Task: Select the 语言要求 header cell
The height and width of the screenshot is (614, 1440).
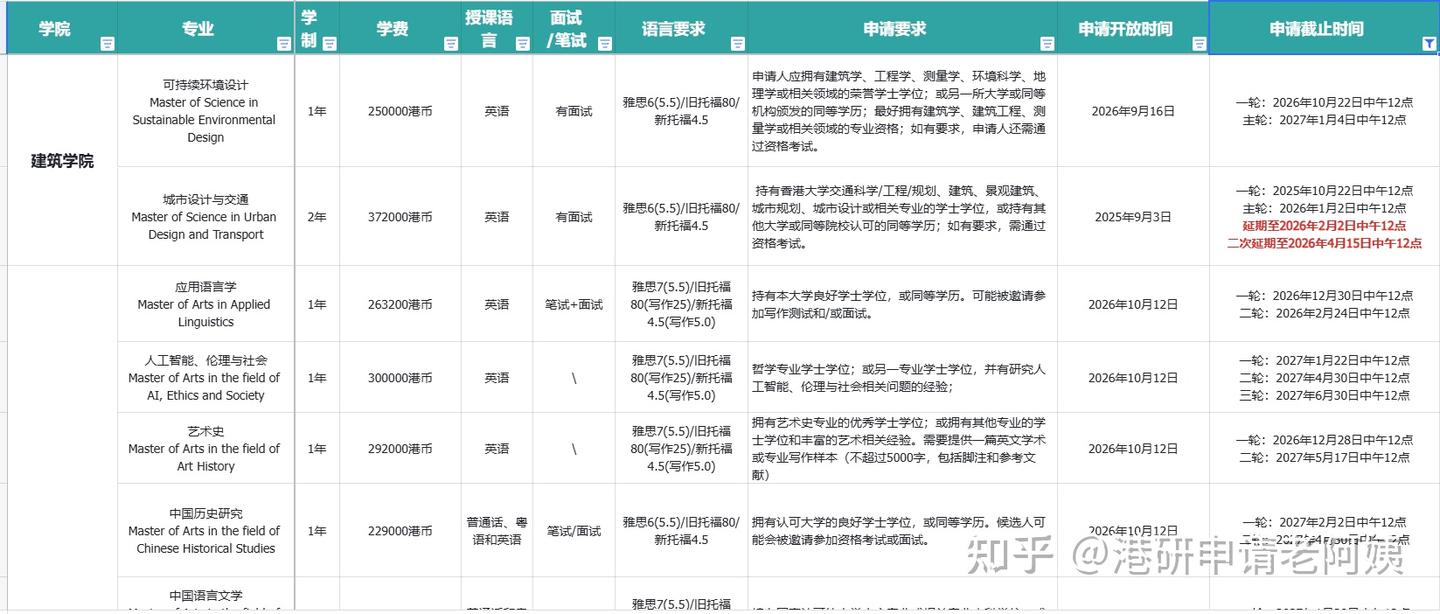Action: click(681, 28)
